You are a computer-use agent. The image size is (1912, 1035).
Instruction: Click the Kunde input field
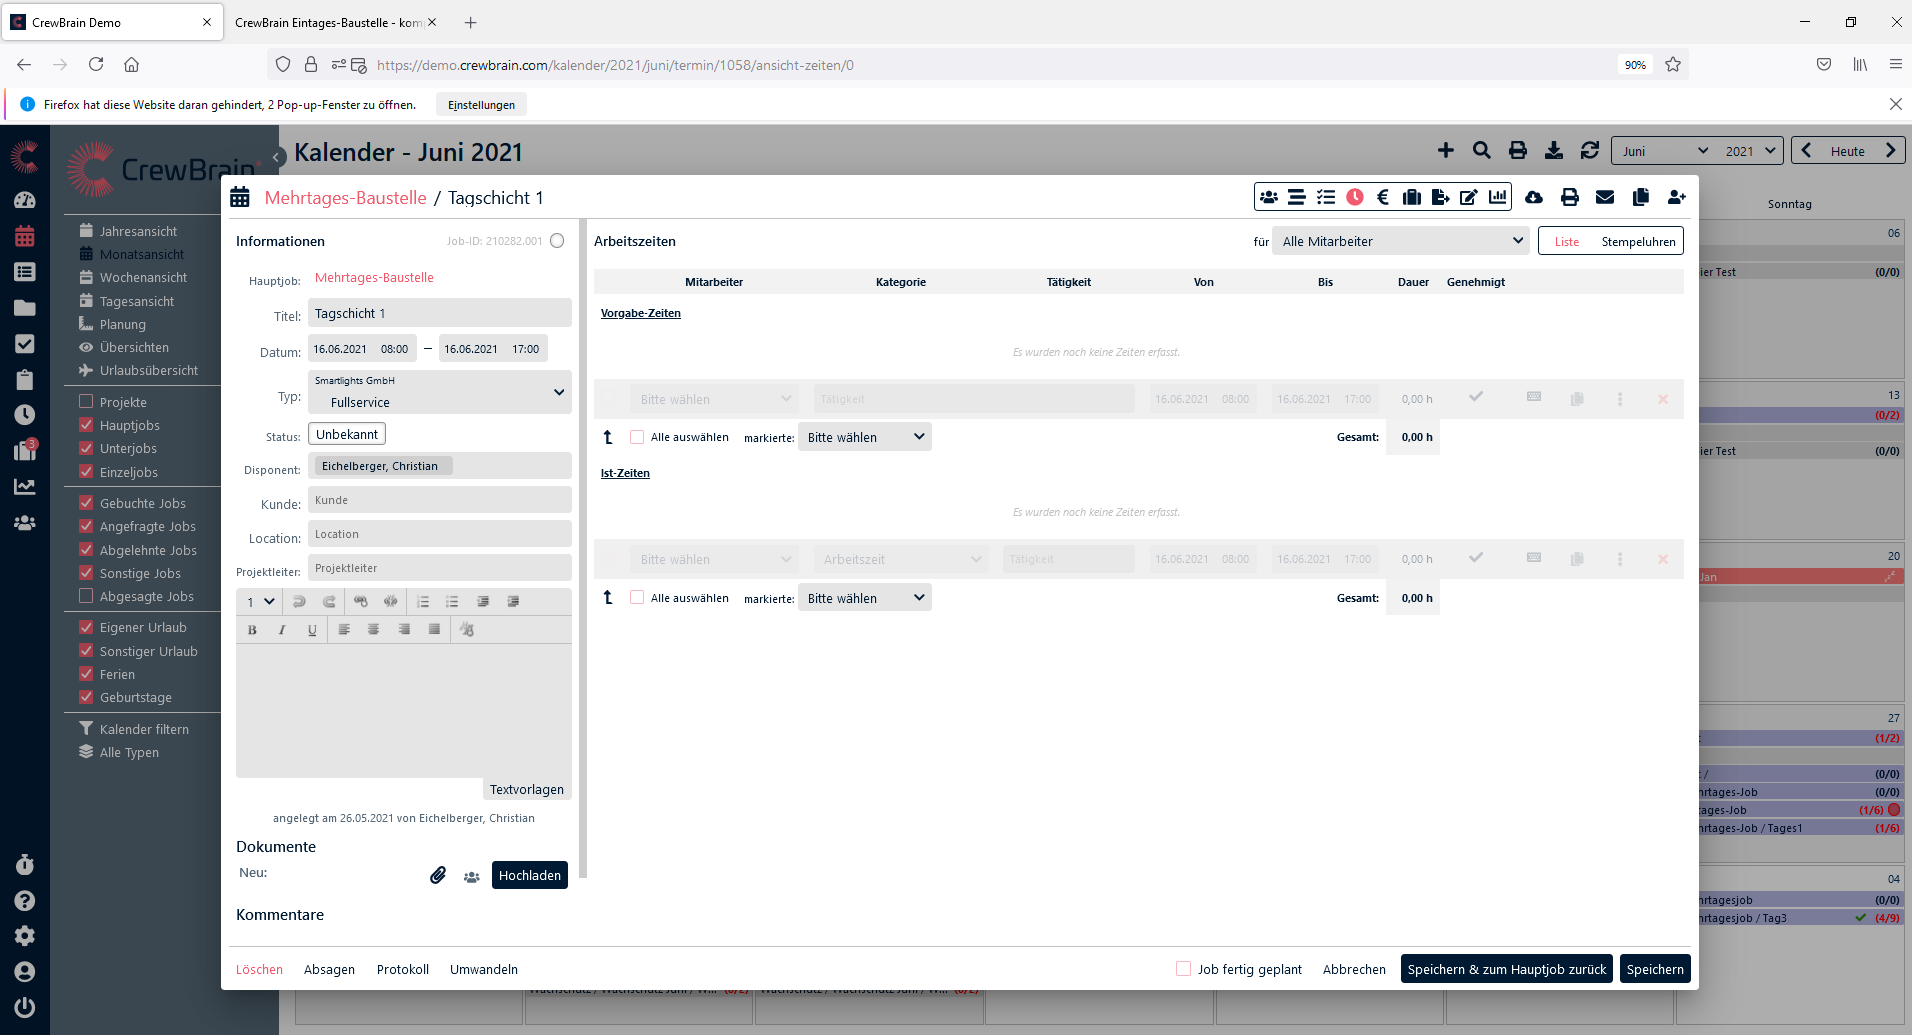pyautogui.click(x=440, y=500)
